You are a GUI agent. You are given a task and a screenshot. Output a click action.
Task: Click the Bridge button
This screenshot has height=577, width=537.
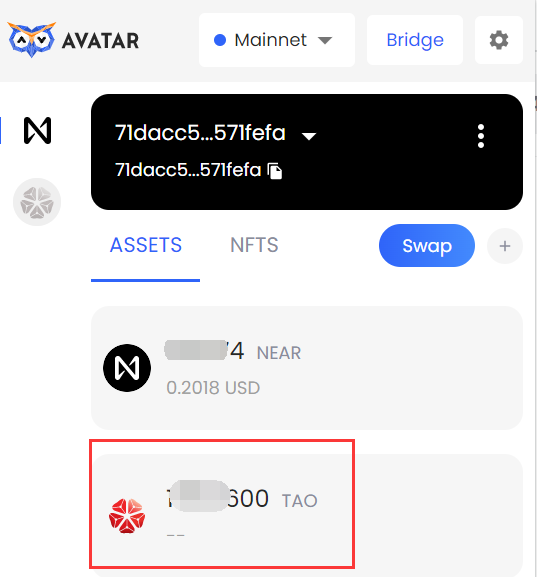[x=415, y=40]
